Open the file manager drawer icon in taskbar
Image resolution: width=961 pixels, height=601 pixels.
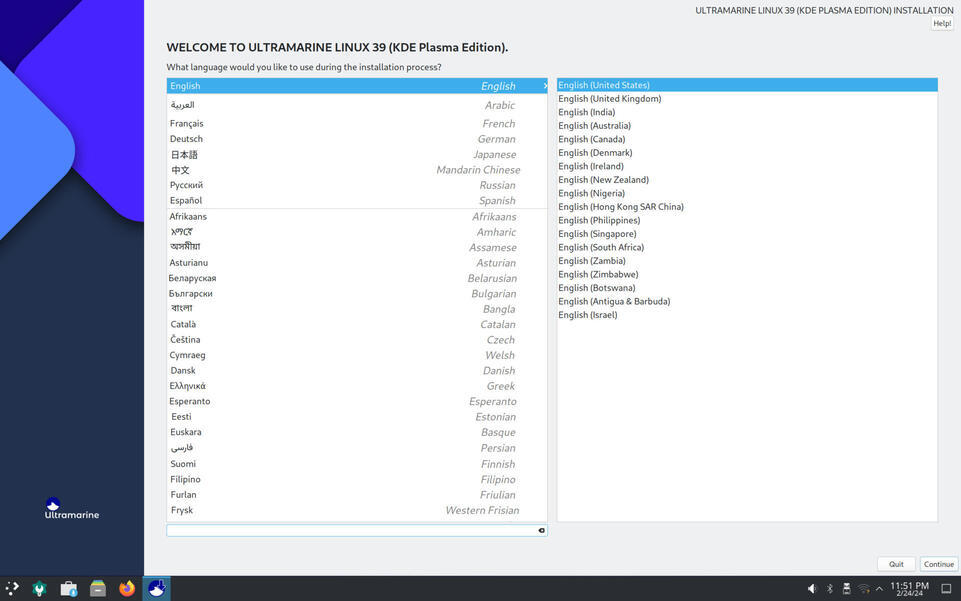click(98, 589)
